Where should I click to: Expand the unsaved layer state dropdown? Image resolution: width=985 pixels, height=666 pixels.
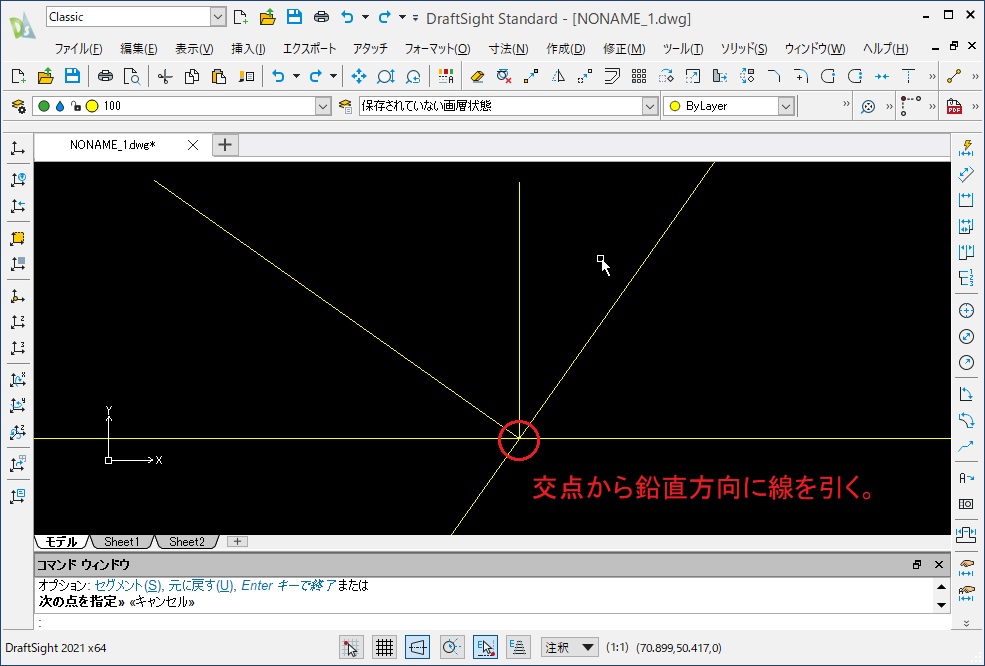(x=650, y=106)
